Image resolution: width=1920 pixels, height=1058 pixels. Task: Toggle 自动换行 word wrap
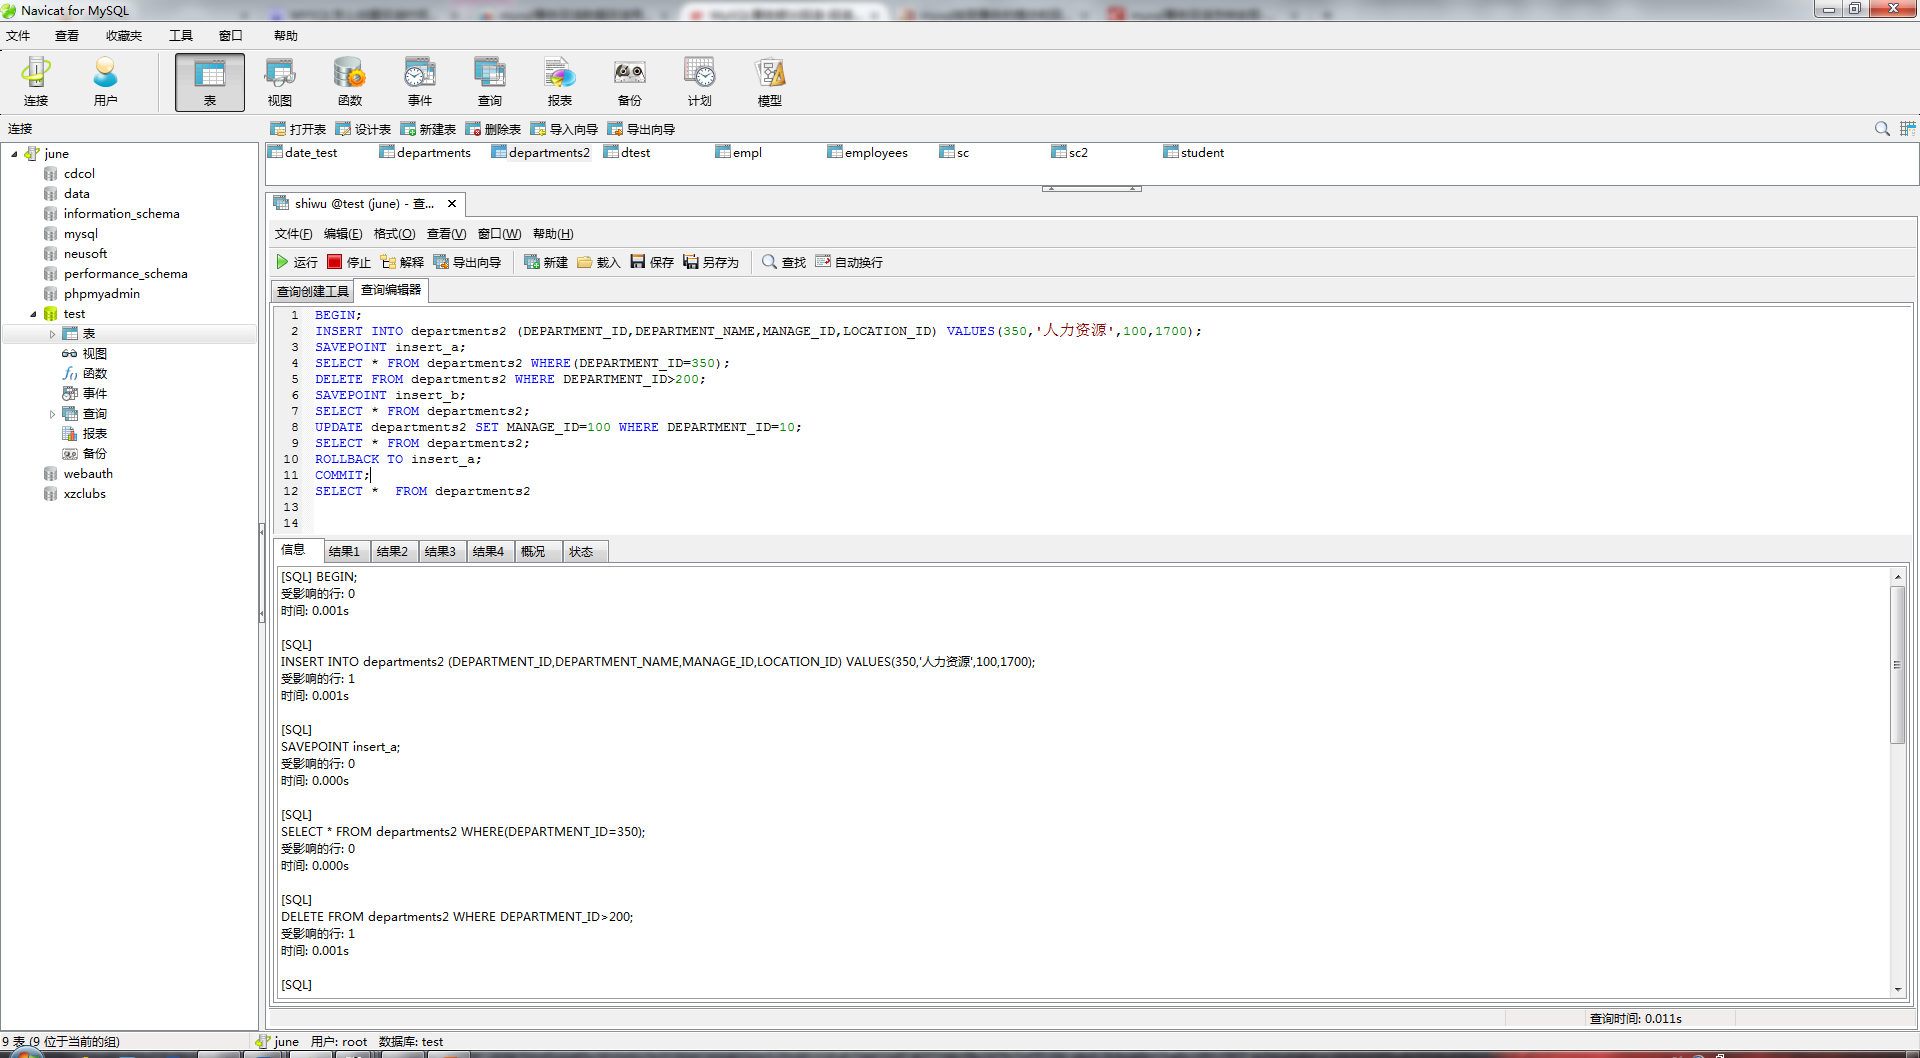849,262
